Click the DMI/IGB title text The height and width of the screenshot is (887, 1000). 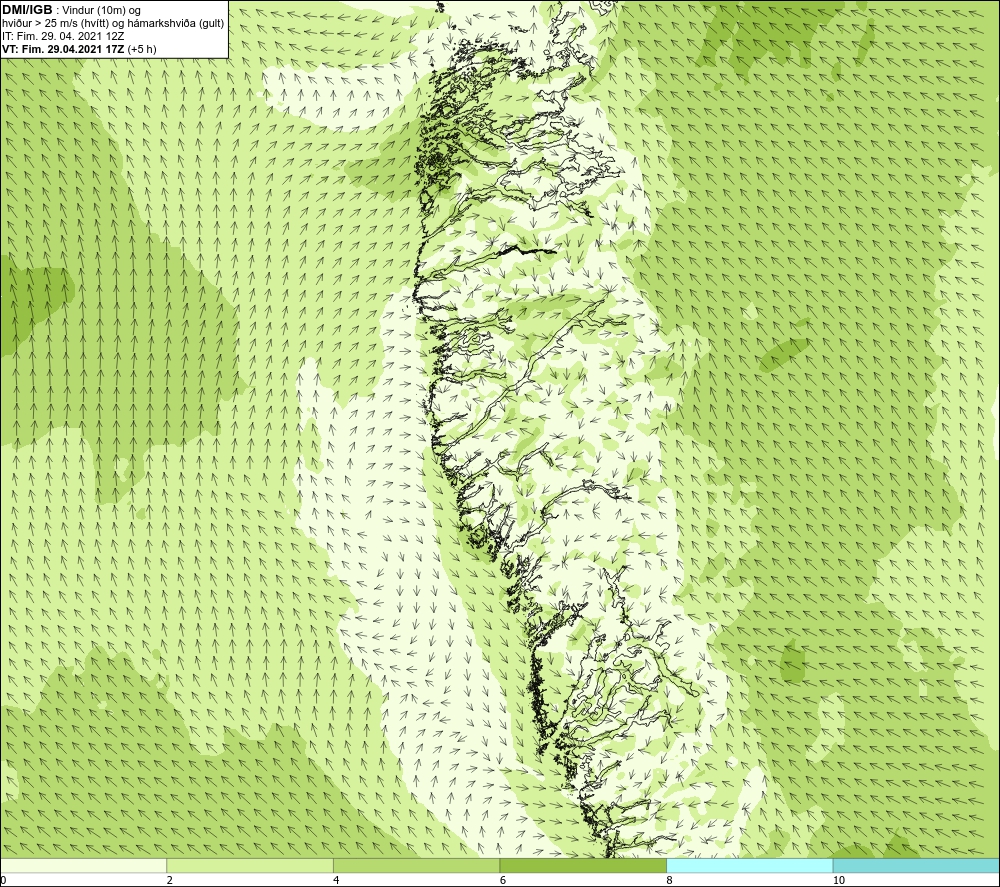27,10
